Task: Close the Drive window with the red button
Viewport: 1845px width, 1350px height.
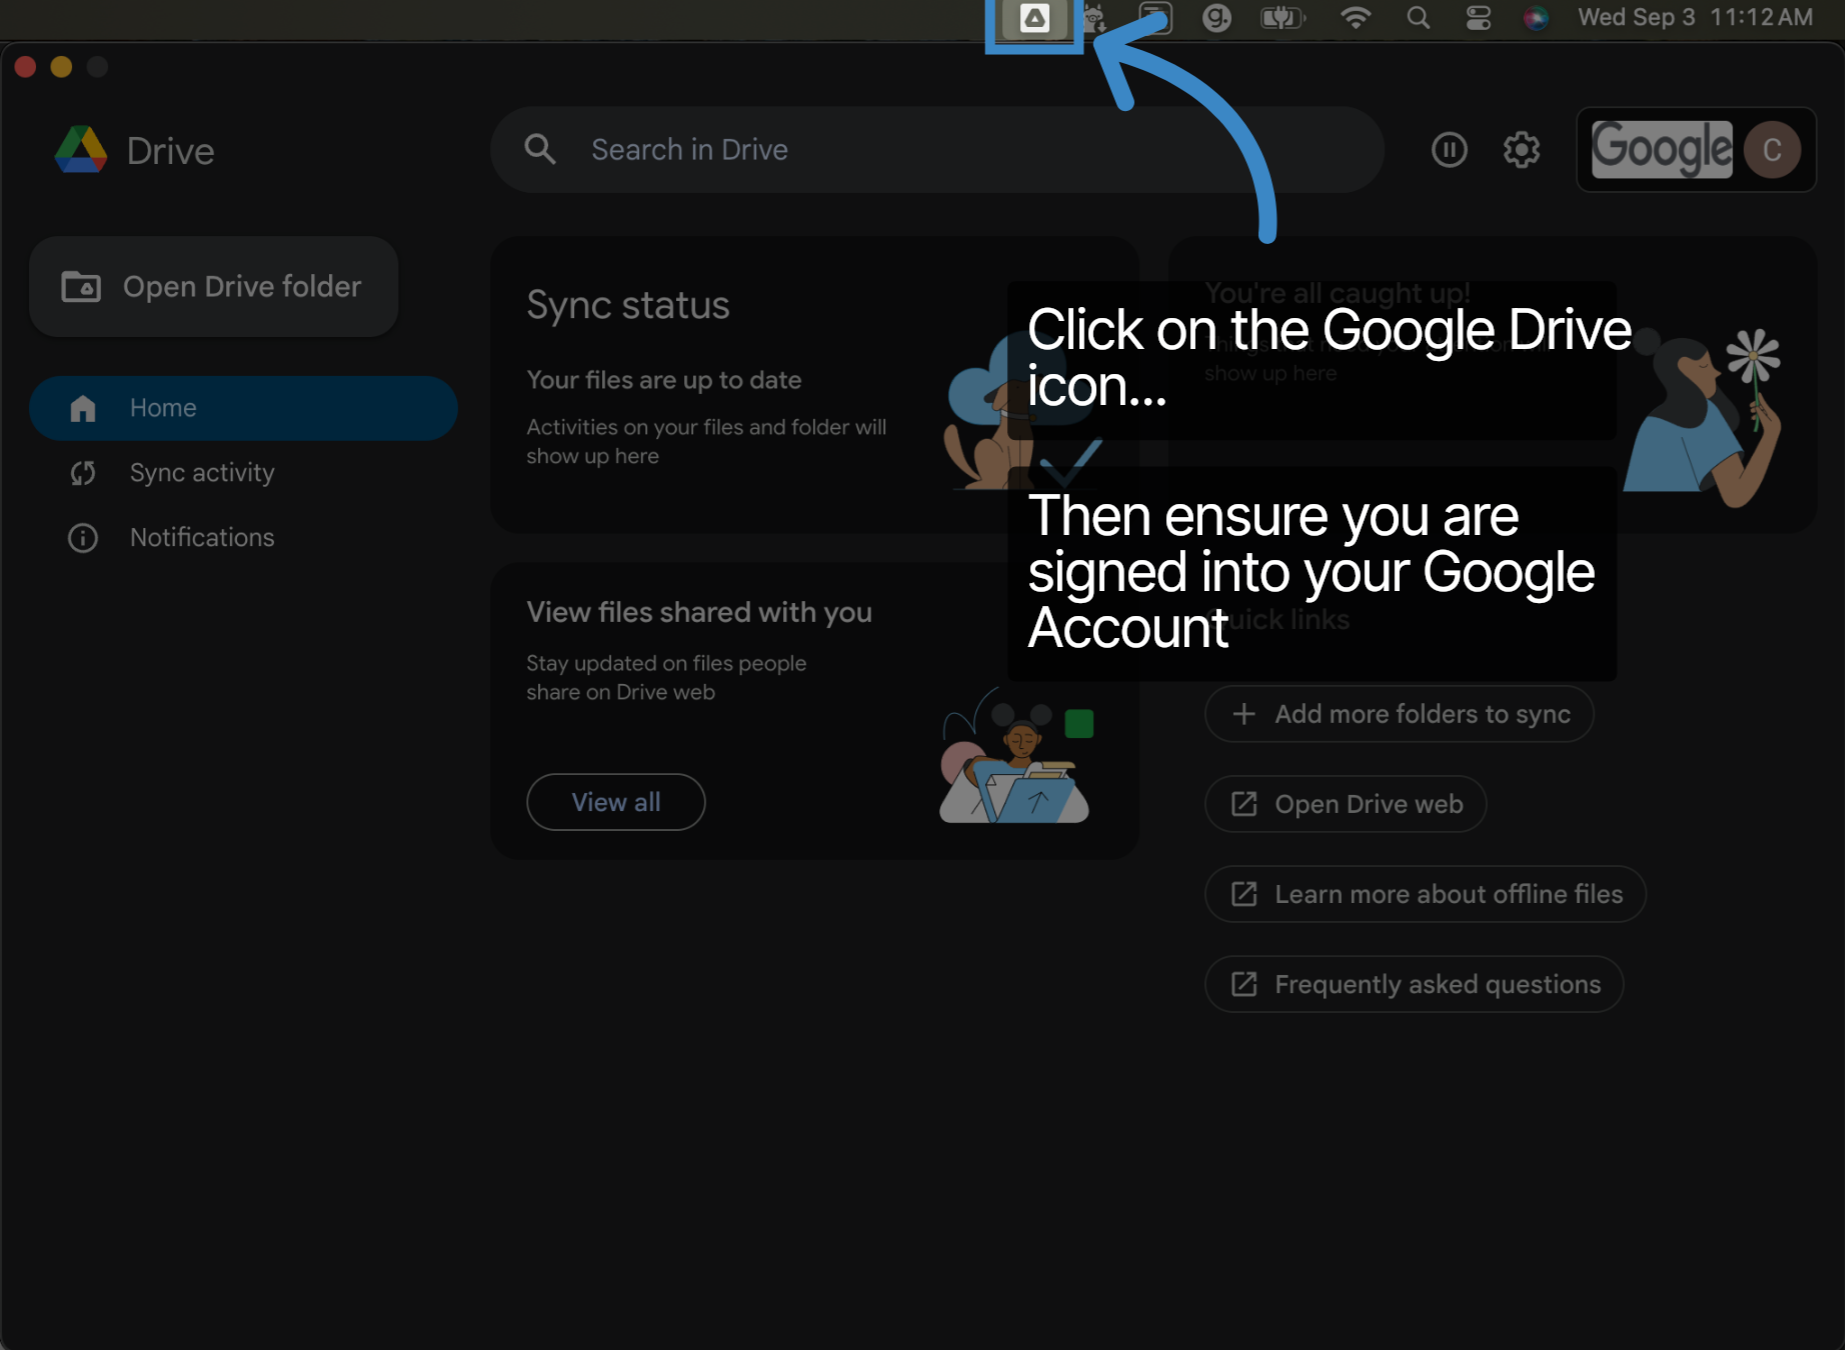Action: (x=26, y=67)
